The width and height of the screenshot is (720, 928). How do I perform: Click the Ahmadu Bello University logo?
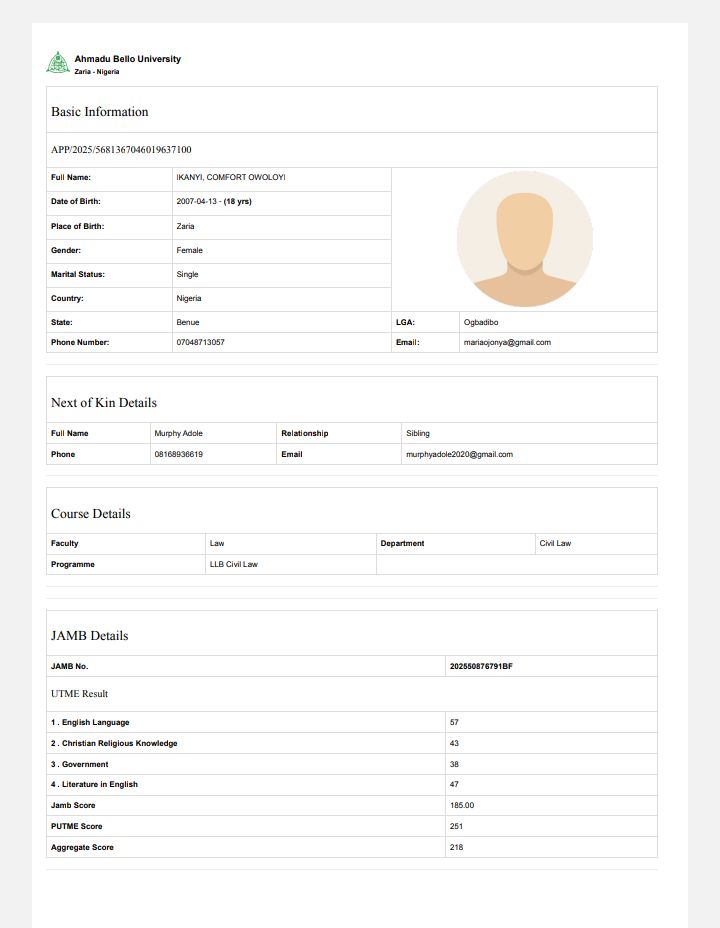pyautogui.click(x=58, y=63)
